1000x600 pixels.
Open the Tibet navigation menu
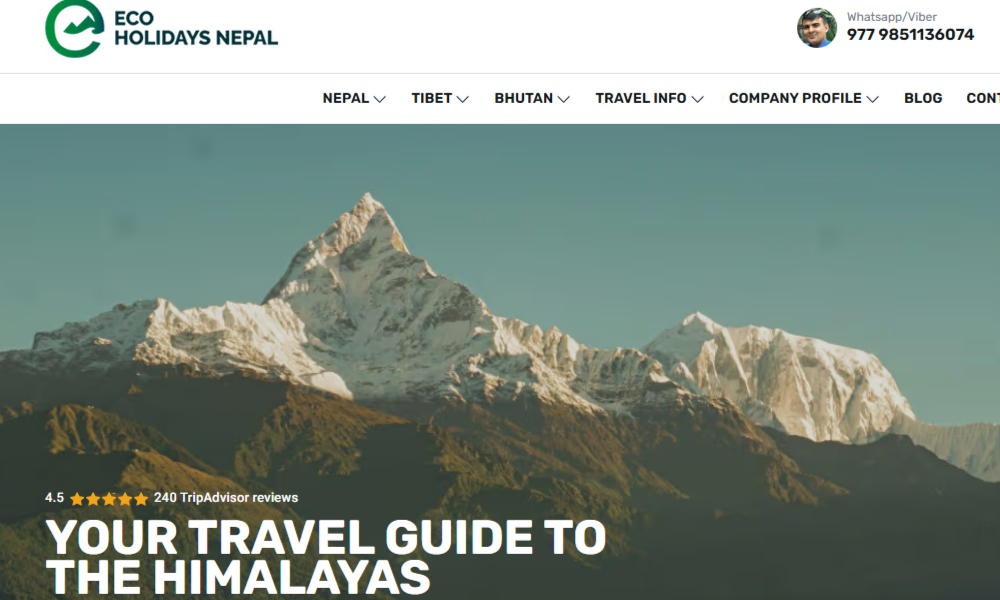pos(432,98)
